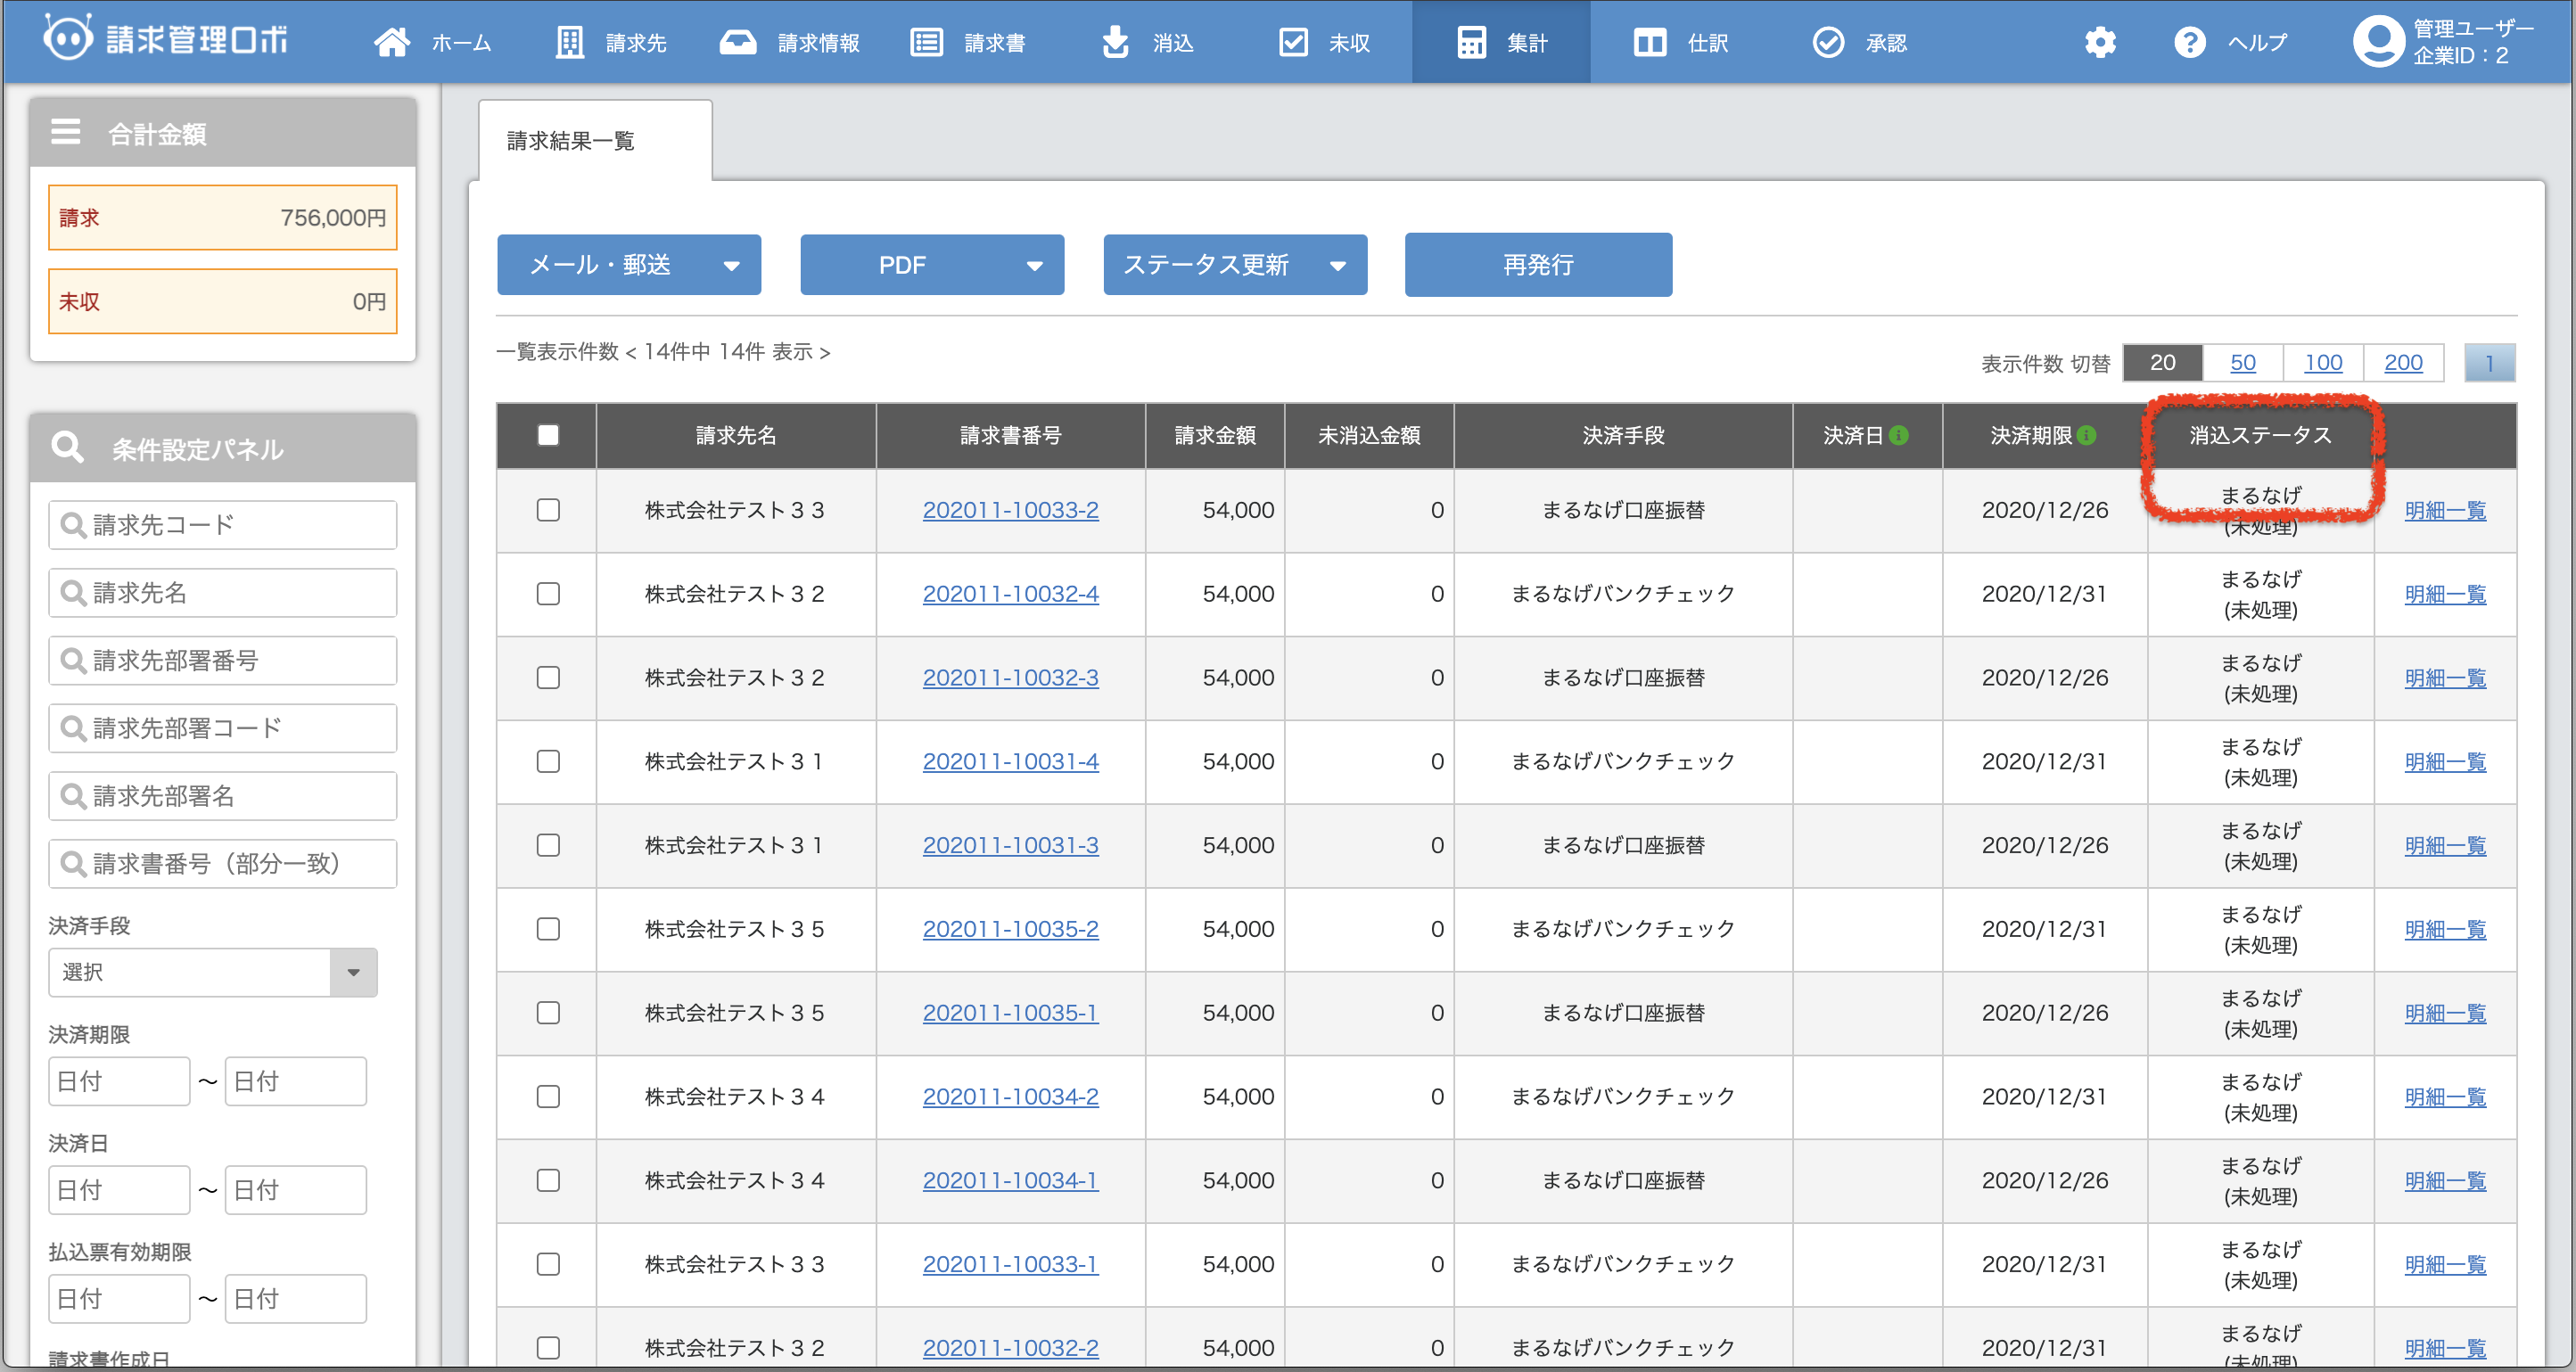Click the 請求先部署名 search field
The width and height of the screenshot is (2576, 1372).
(x=222, y=796)
